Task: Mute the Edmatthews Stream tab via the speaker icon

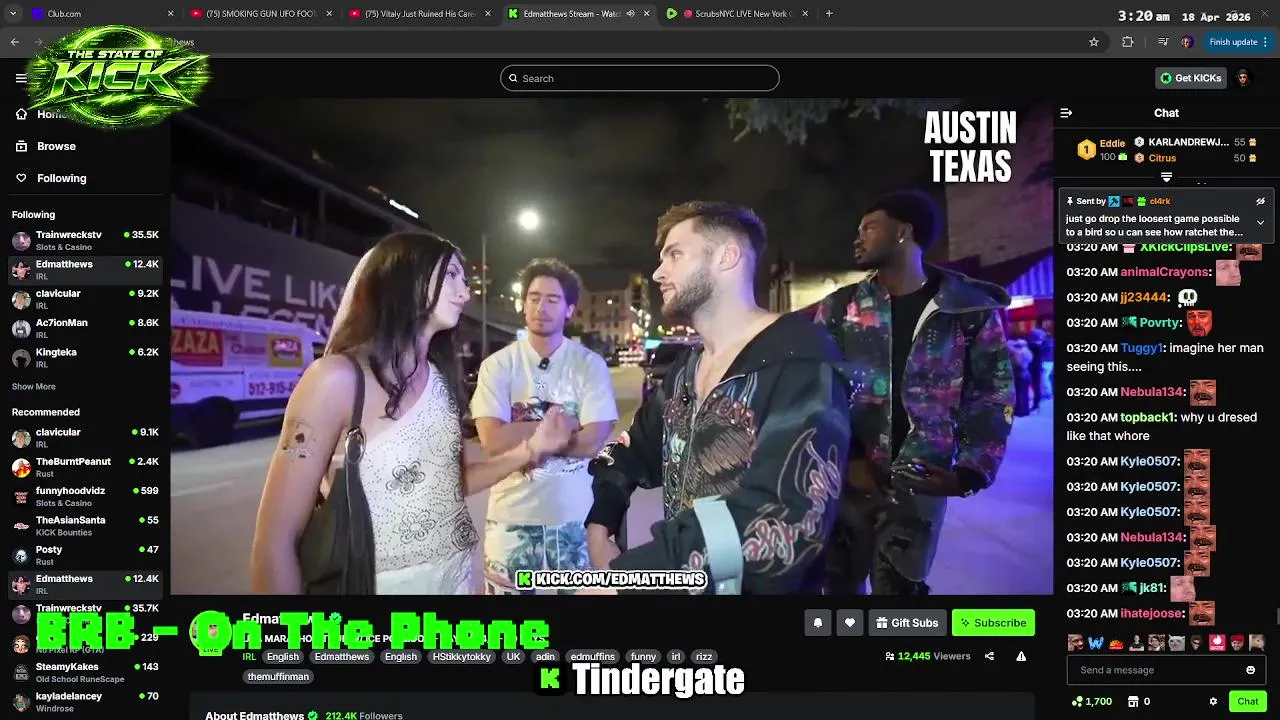Action: (631, 14)
